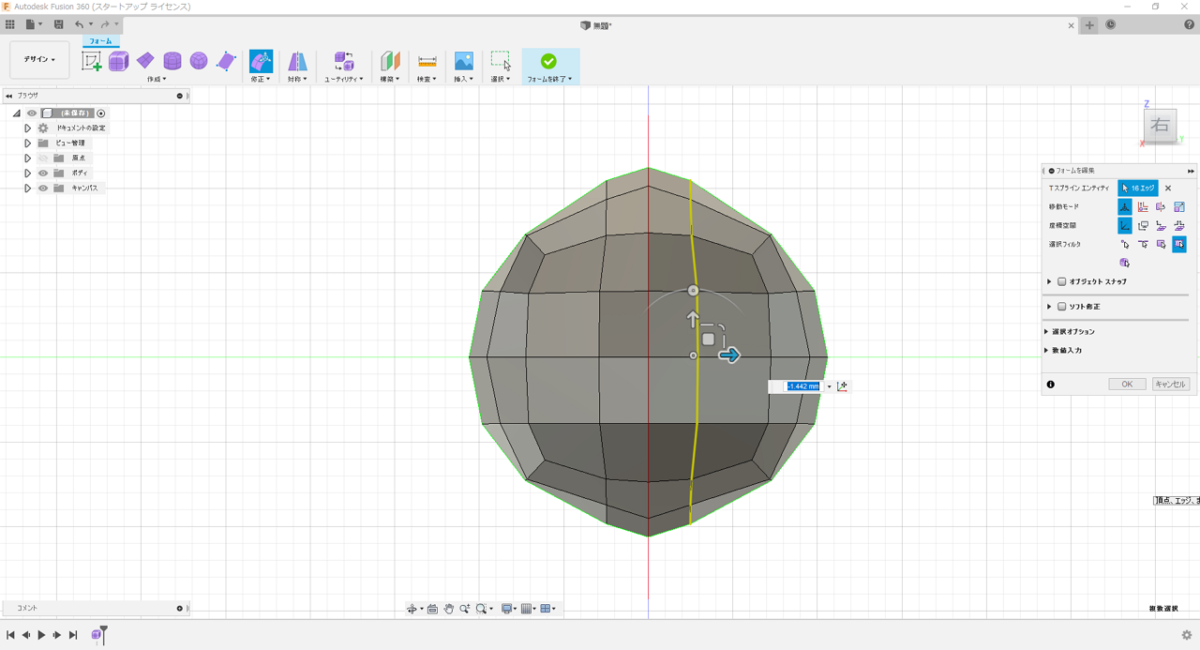Image resolution: width=1200 pixels, height=650 pixels.
Task: Enable the ソフト修正 checkbox
Action: point(1062,307)
